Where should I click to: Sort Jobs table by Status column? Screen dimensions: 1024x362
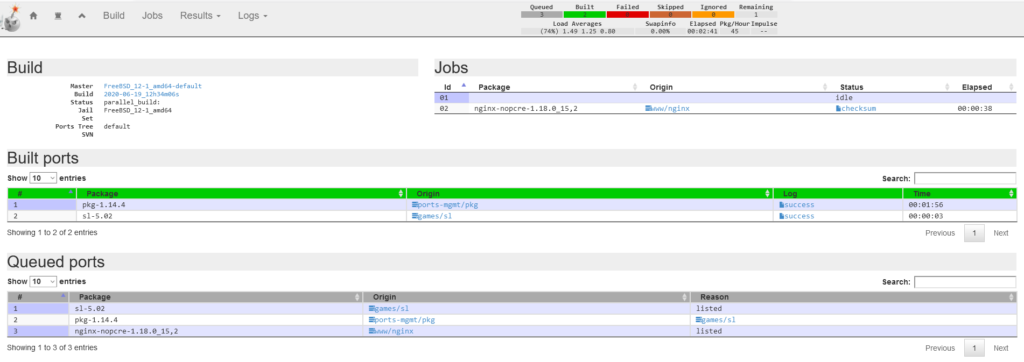click(891, 87)
